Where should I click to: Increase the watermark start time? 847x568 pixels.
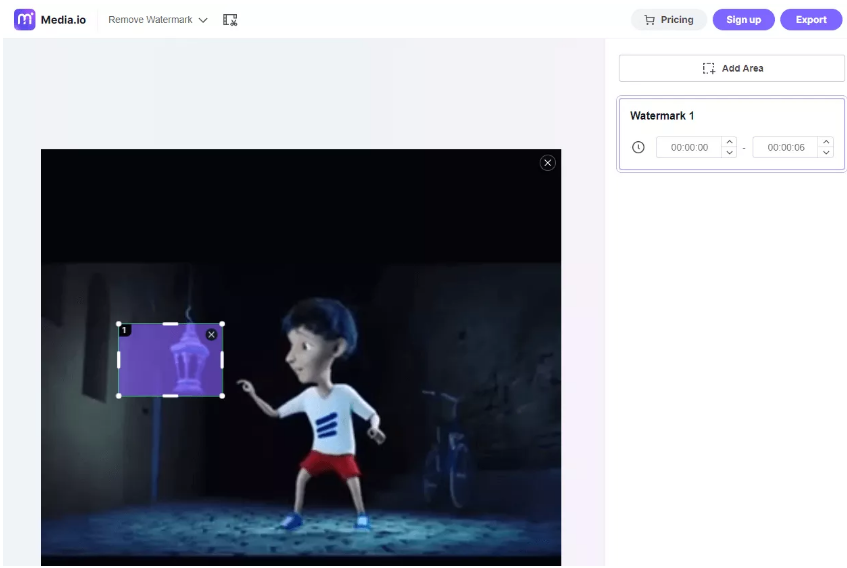tap(729, 142)
